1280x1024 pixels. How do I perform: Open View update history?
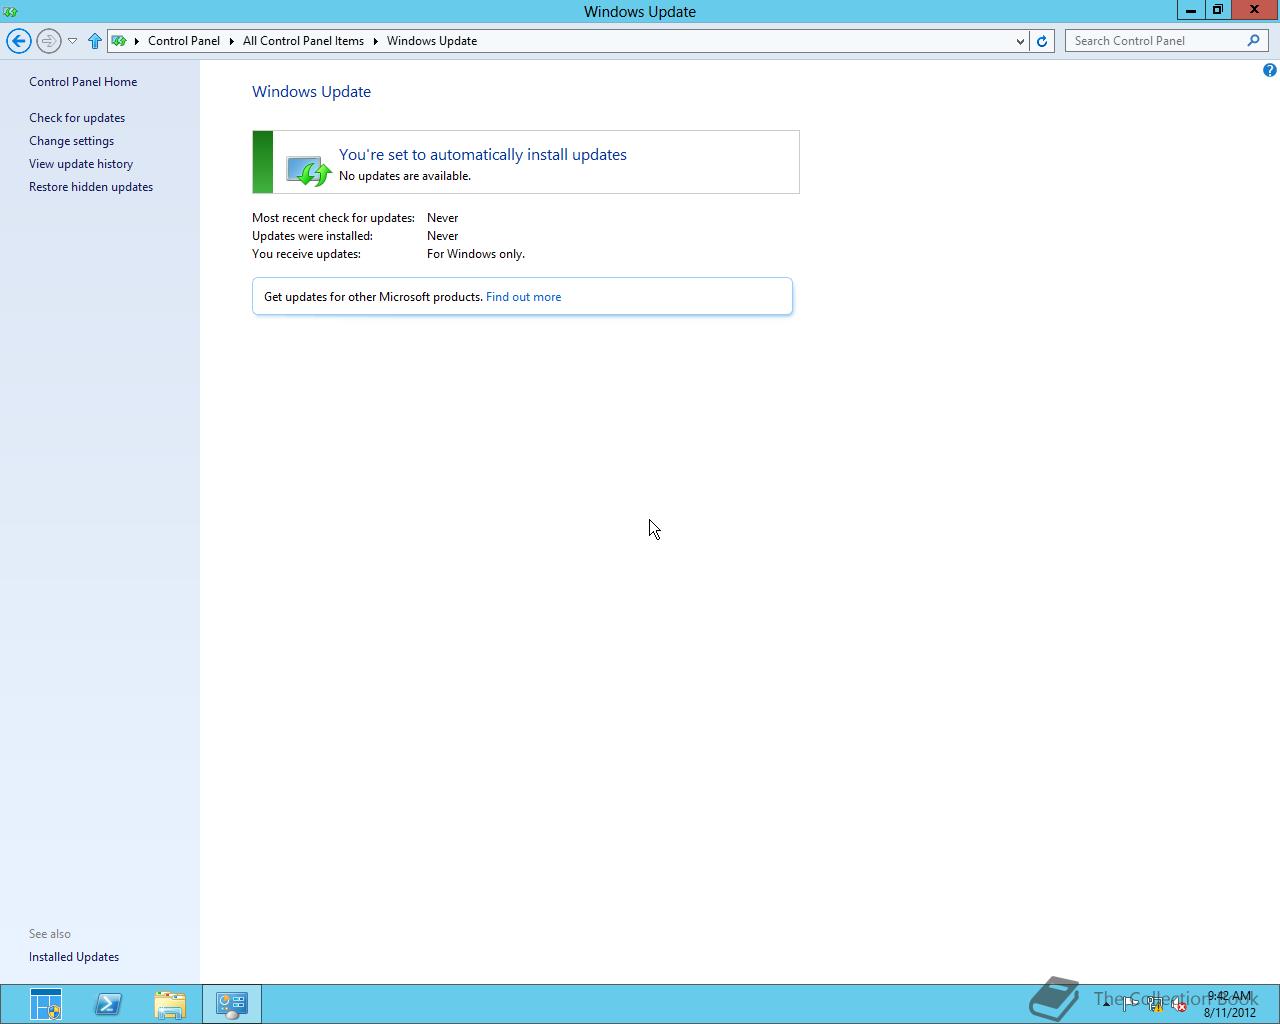(81, 164)
